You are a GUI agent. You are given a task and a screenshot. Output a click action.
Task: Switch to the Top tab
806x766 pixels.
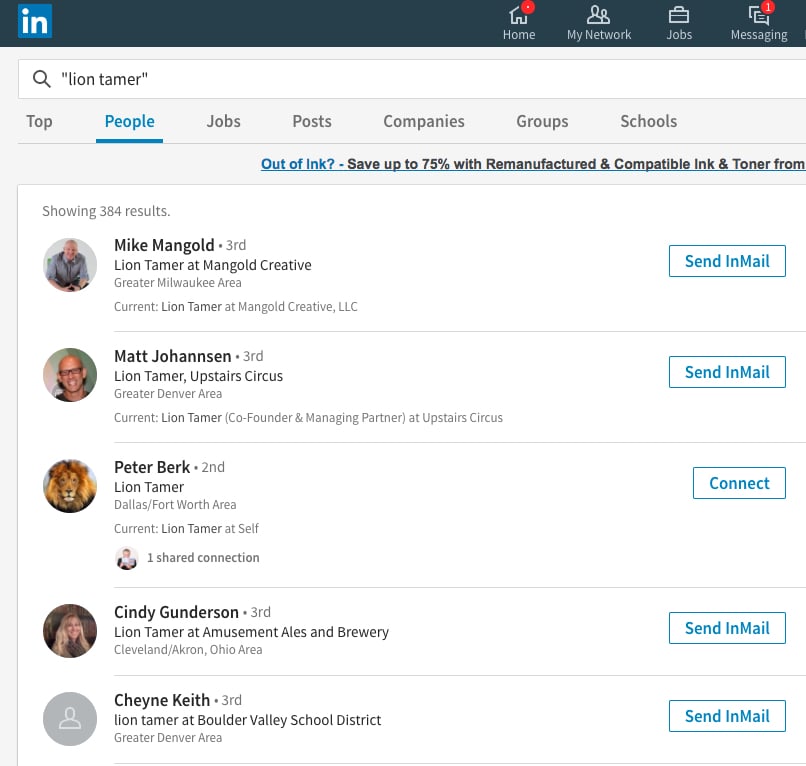pyautogui.click(x=39, y=121)
